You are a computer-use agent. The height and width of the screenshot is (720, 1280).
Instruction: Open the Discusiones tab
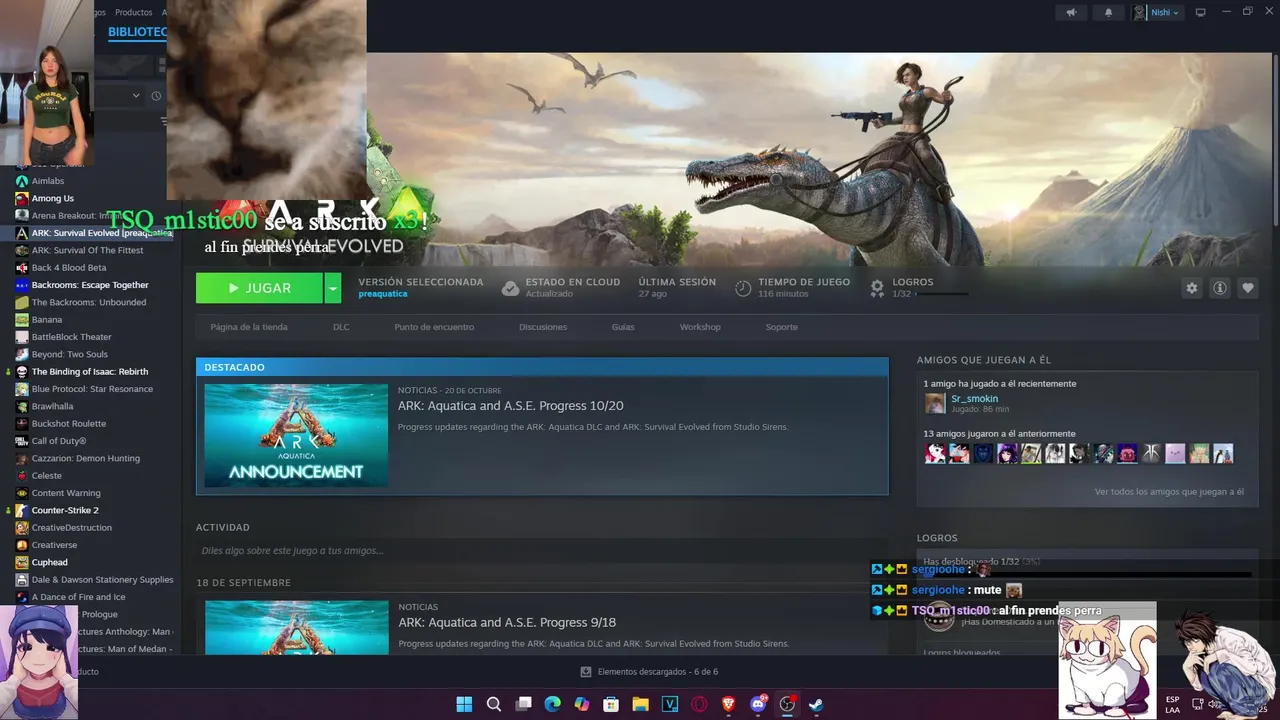point(543,327)
